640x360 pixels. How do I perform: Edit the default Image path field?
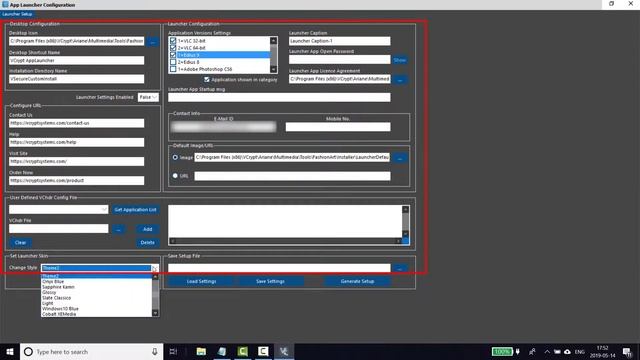(292, 157)
